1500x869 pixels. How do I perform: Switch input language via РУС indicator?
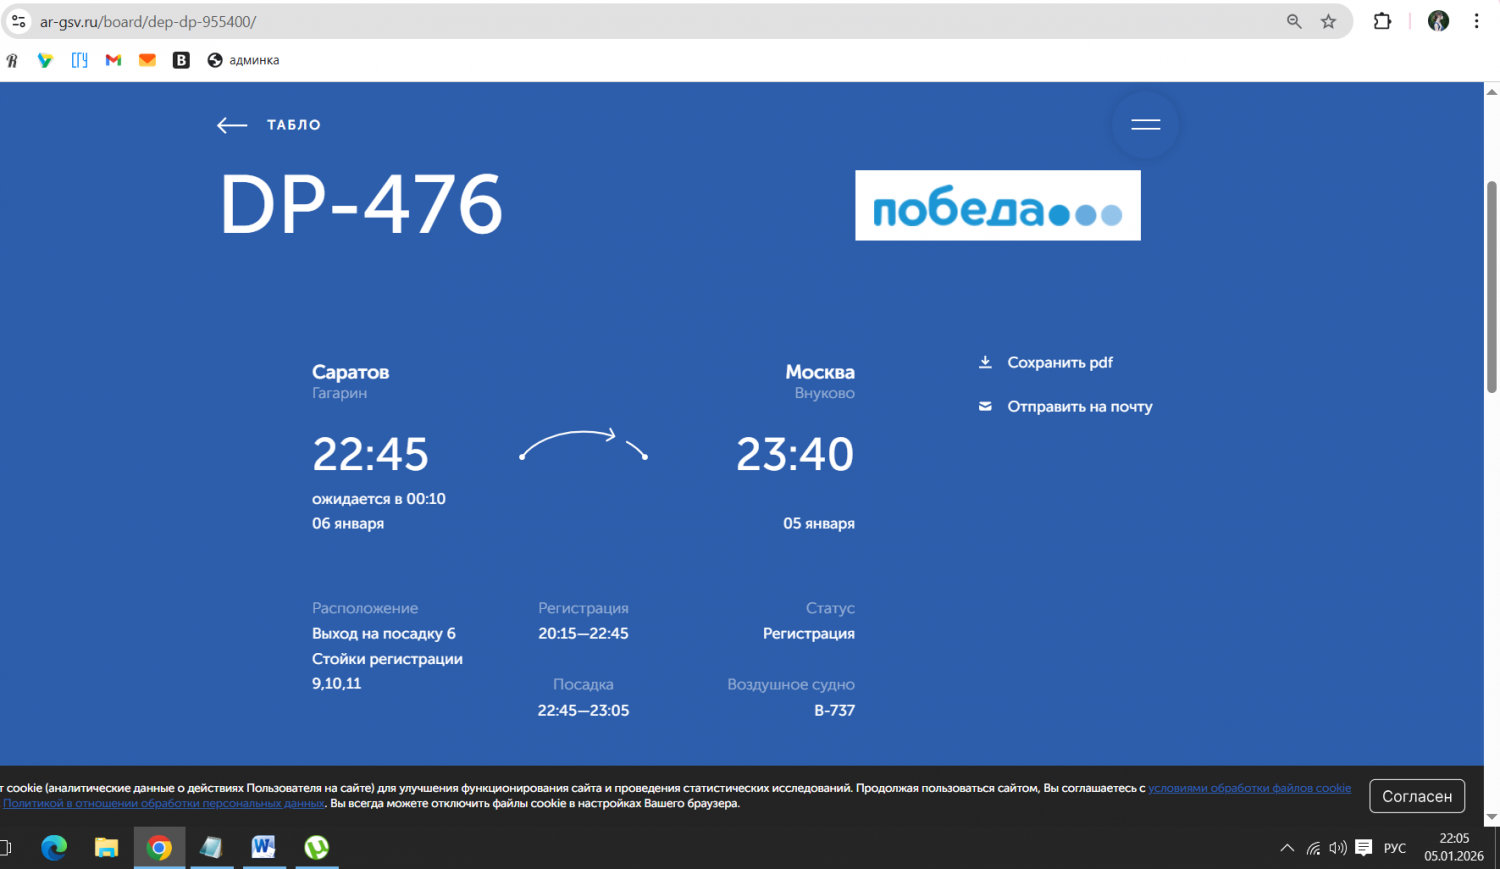point(1394,848)
